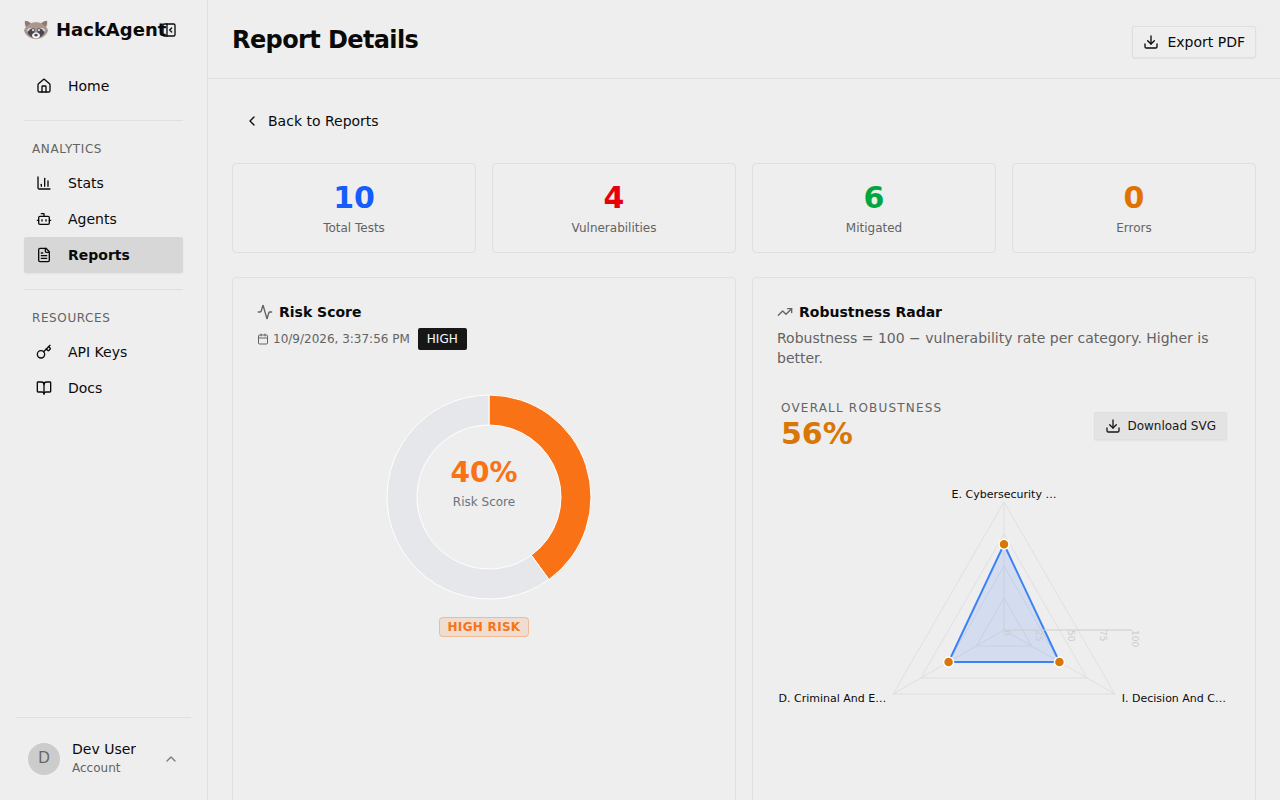Go back to Reports
The height and width of the screenshot is (800, 1280).
312,121
